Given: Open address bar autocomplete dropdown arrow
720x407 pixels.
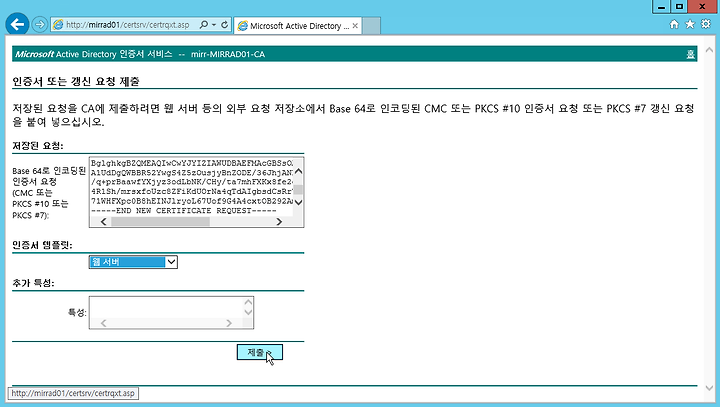Looking at the screenshot, I should [x=214, y=25].
